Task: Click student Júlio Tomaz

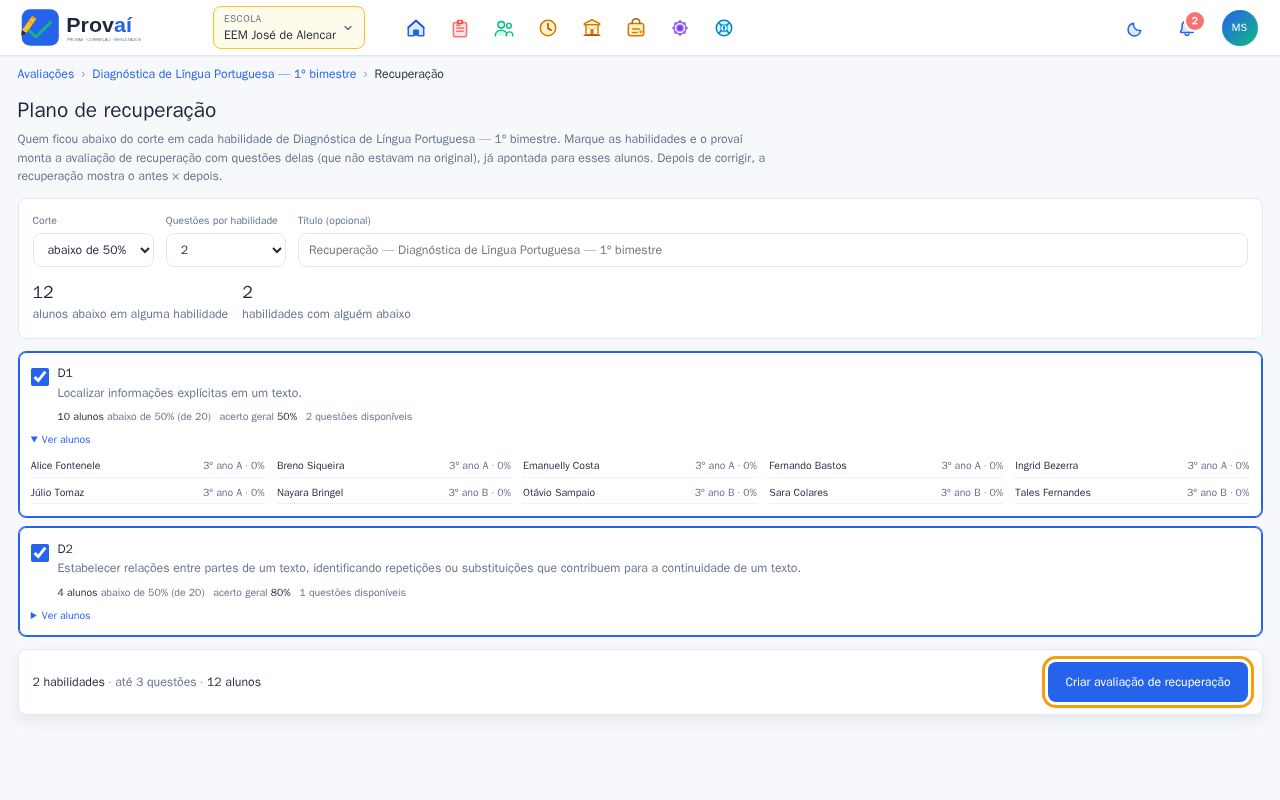Action: [58, 493]
